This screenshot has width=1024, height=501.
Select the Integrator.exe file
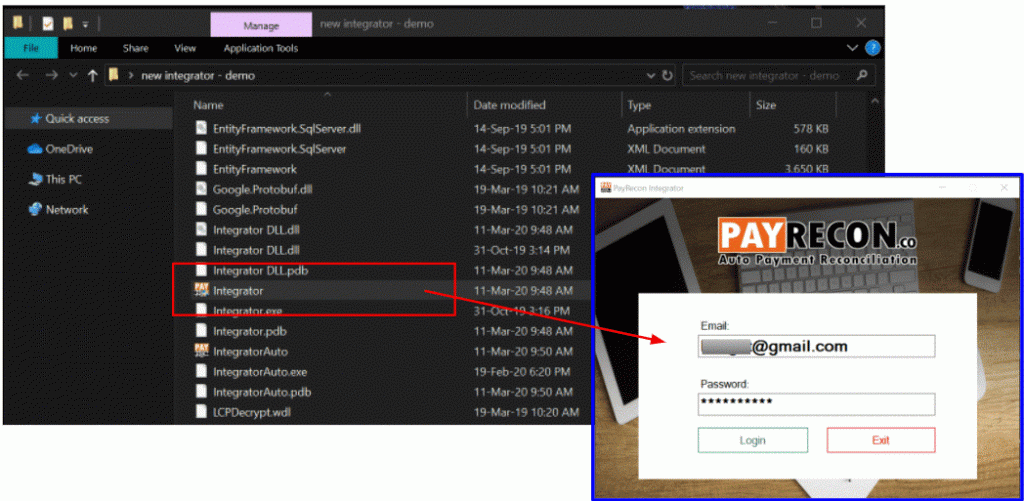point(248,311)
